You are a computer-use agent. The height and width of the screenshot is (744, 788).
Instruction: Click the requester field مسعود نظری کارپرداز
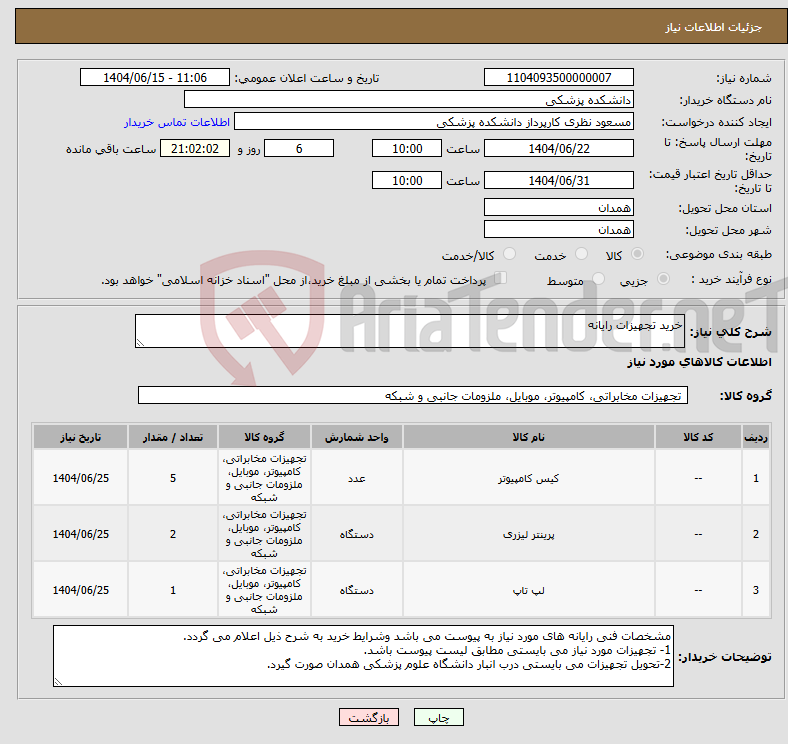[434, 122]
